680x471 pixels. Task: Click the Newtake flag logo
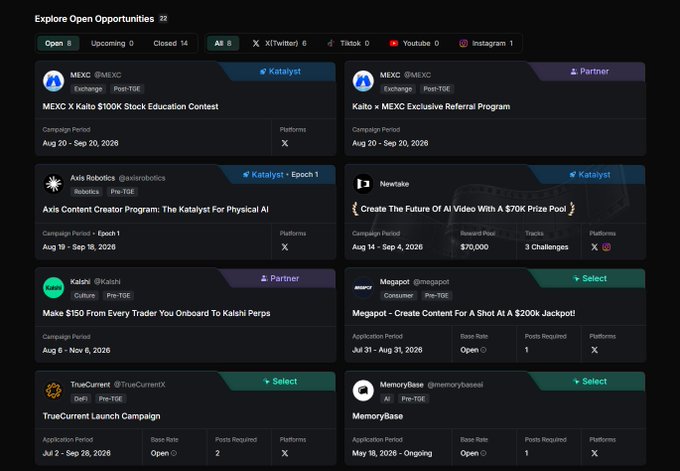pyautogui.click(x=363, y=184)
